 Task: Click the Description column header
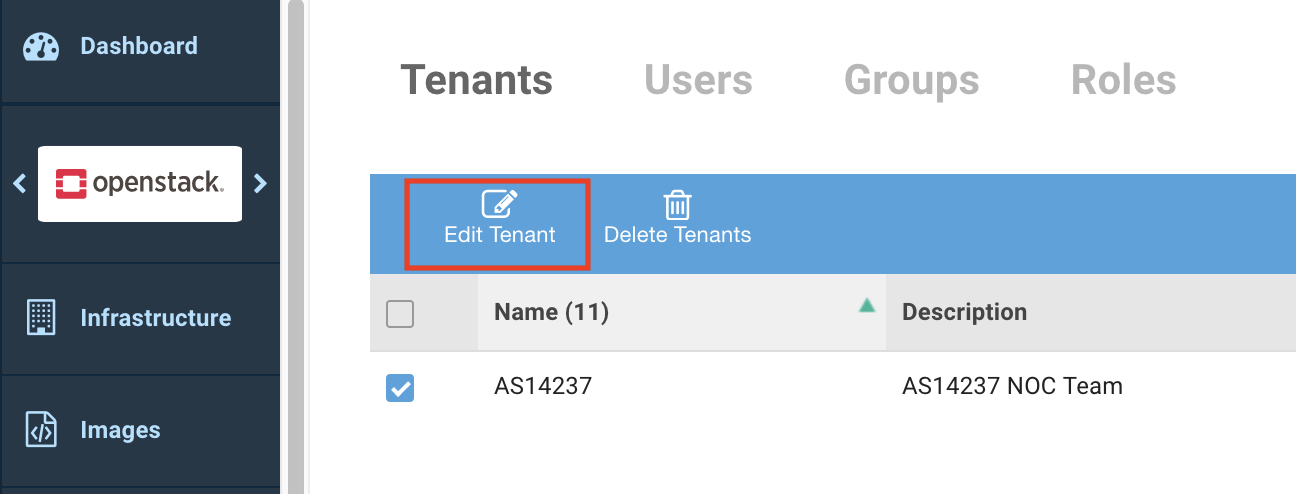click(964, 313)
